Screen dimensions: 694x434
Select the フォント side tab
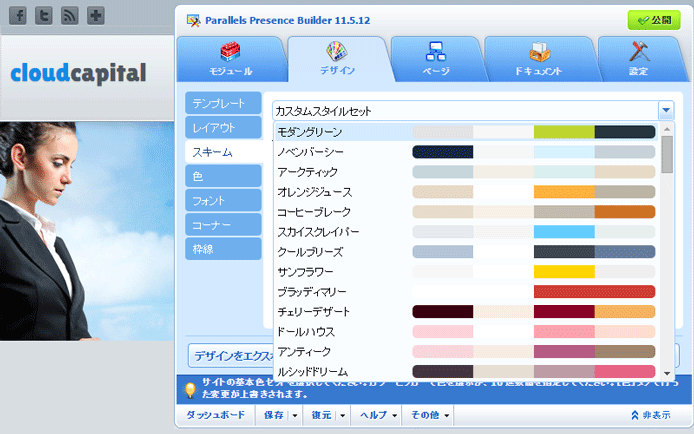coord(221,201)
